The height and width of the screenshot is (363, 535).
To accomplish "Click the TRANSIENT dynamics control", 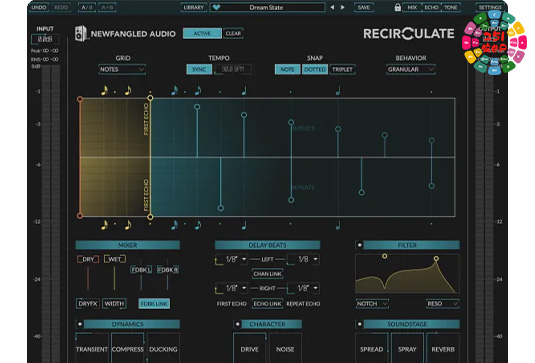I will tap(91, 349).
